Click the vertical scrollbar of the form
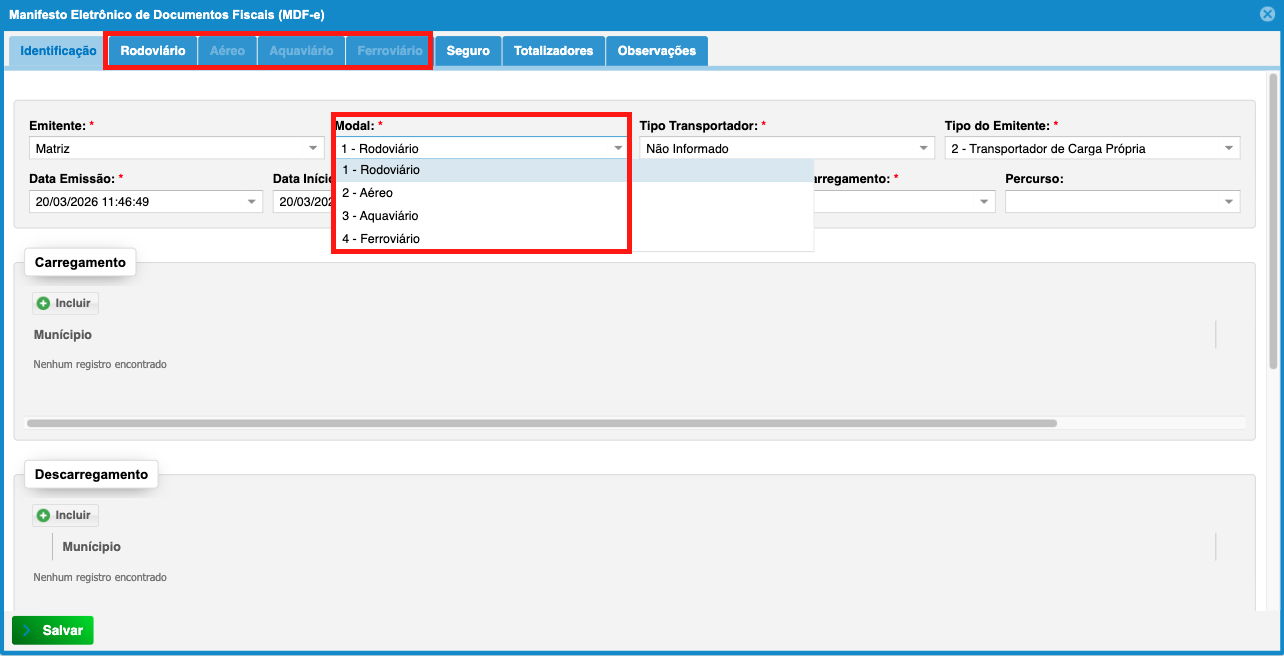 (1273, 220)
